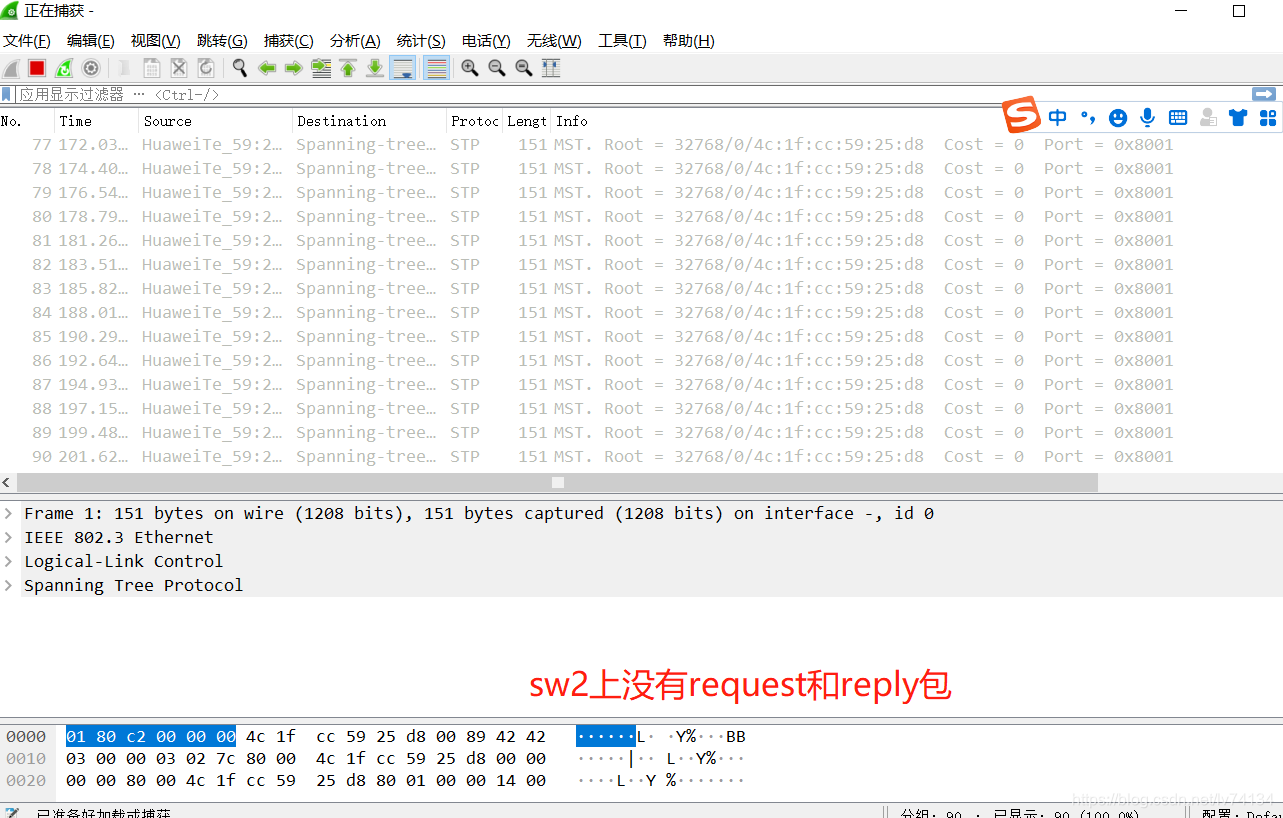Open the 统计(S) menu

coord(421,41)
